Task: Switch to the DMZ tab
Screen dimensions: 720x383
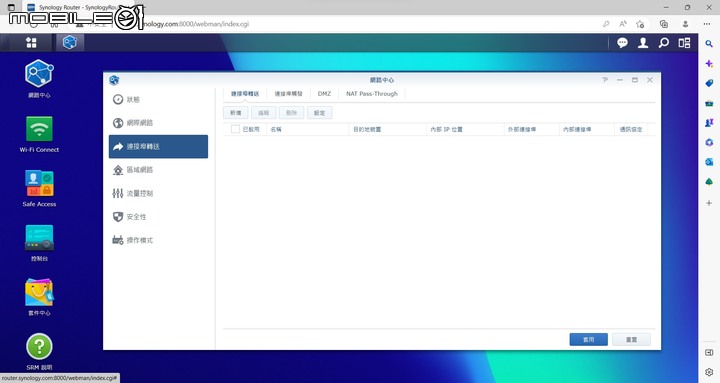Action: (324, 94)
